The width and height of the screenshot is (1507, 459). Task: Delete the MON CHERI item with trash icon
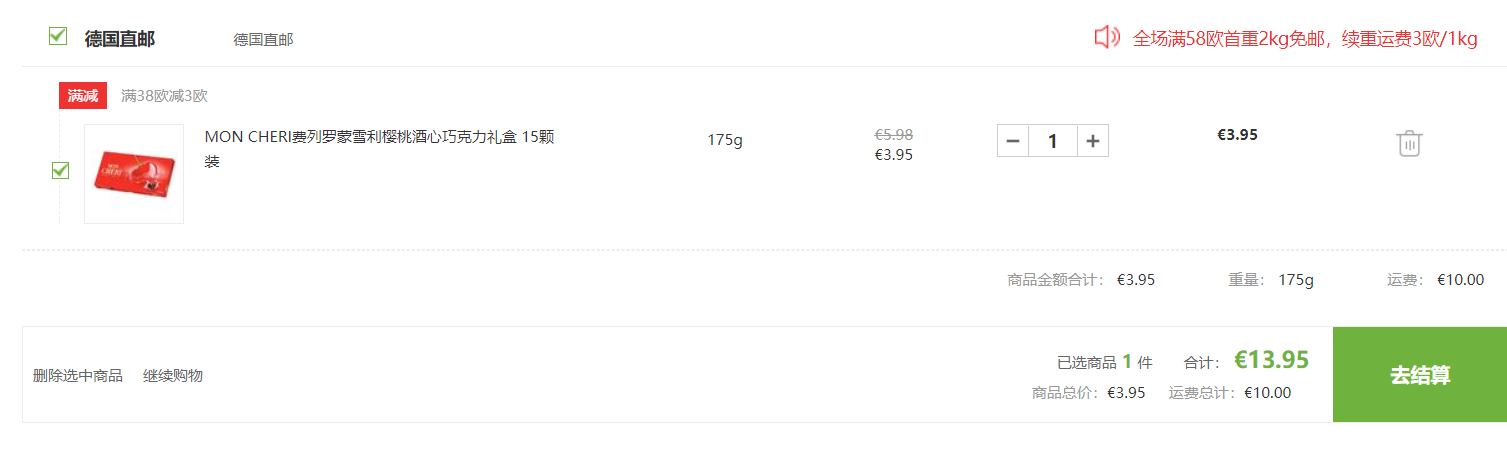pos(1409,143)
